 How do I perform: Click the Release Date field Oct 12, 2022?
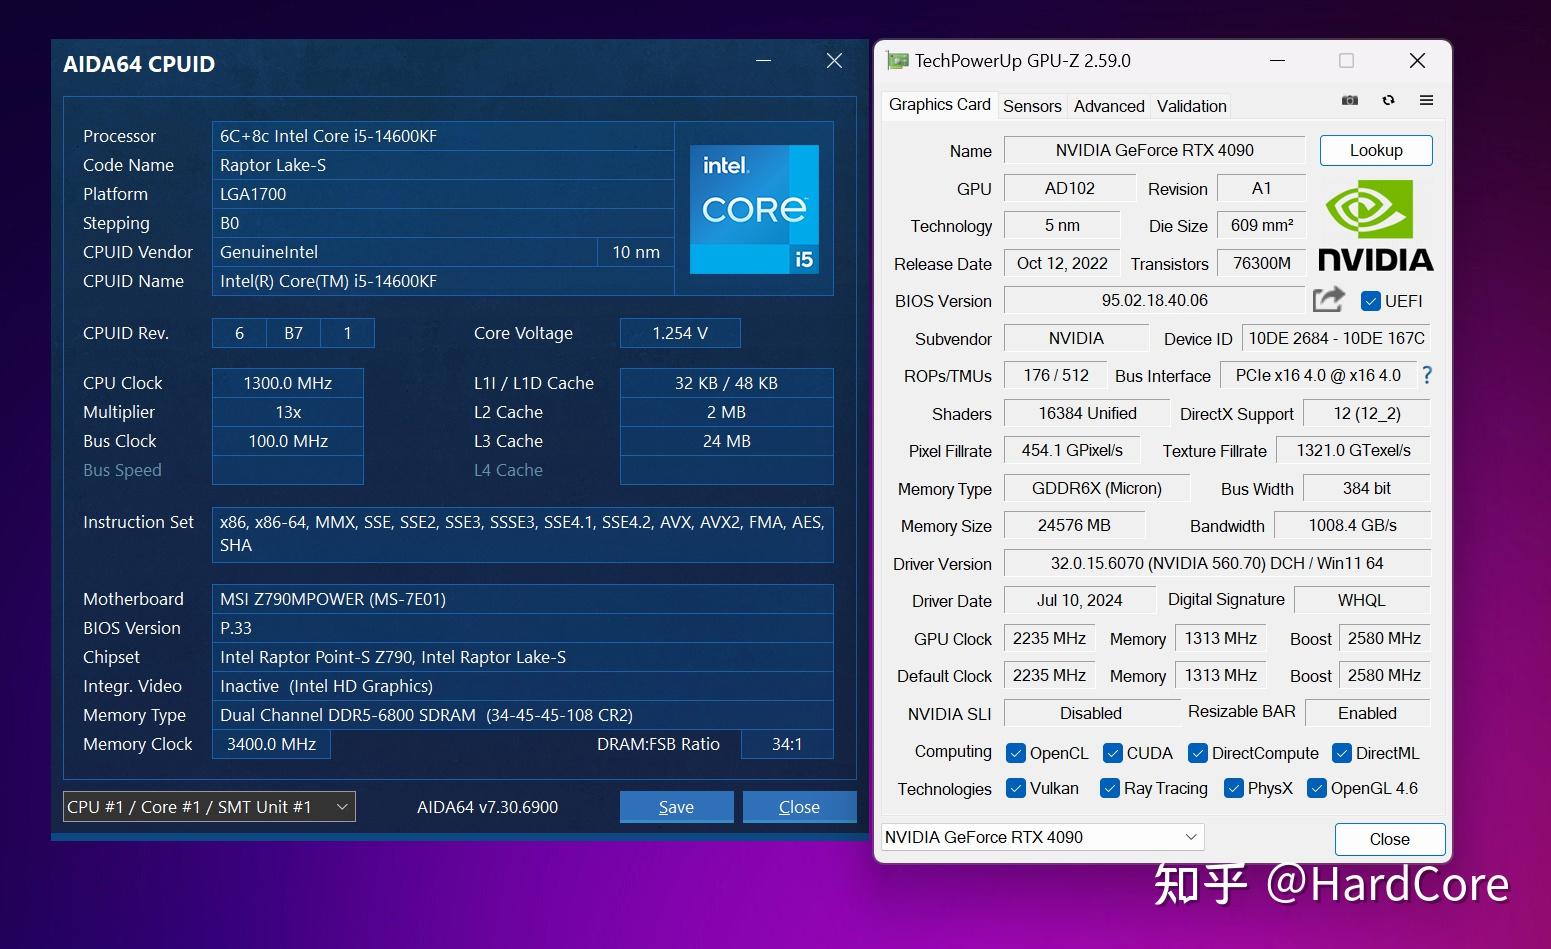pos(1062,263)
